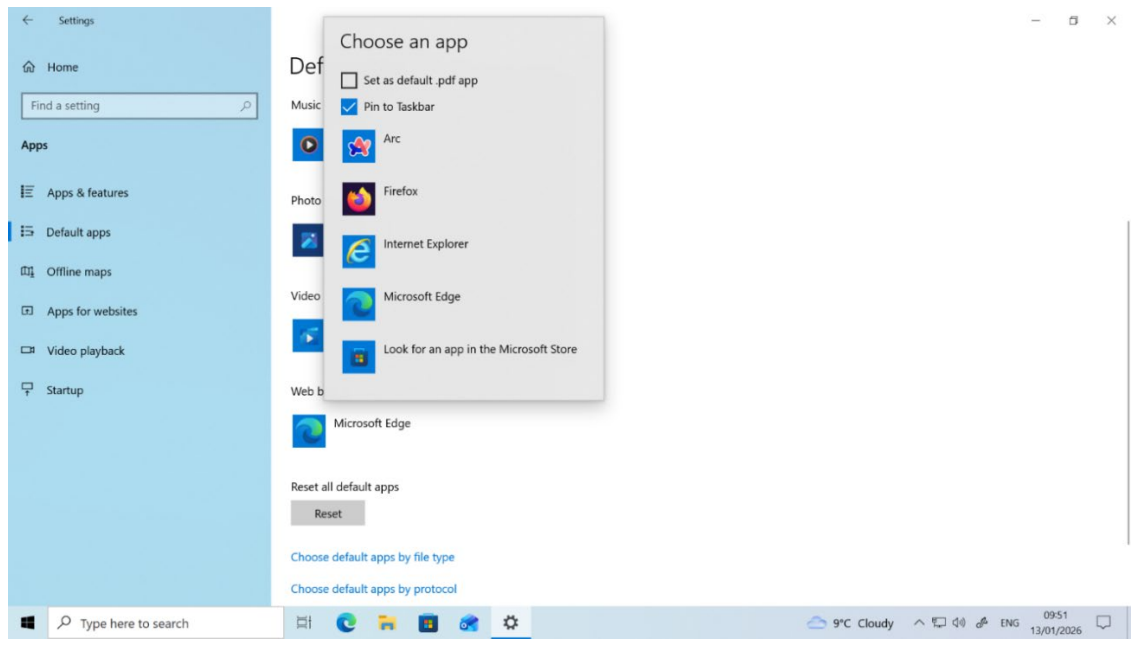The height and width of the screenshot is (649, 1138).
Task: Click the Firefox app name text
Action: (400, 192)
